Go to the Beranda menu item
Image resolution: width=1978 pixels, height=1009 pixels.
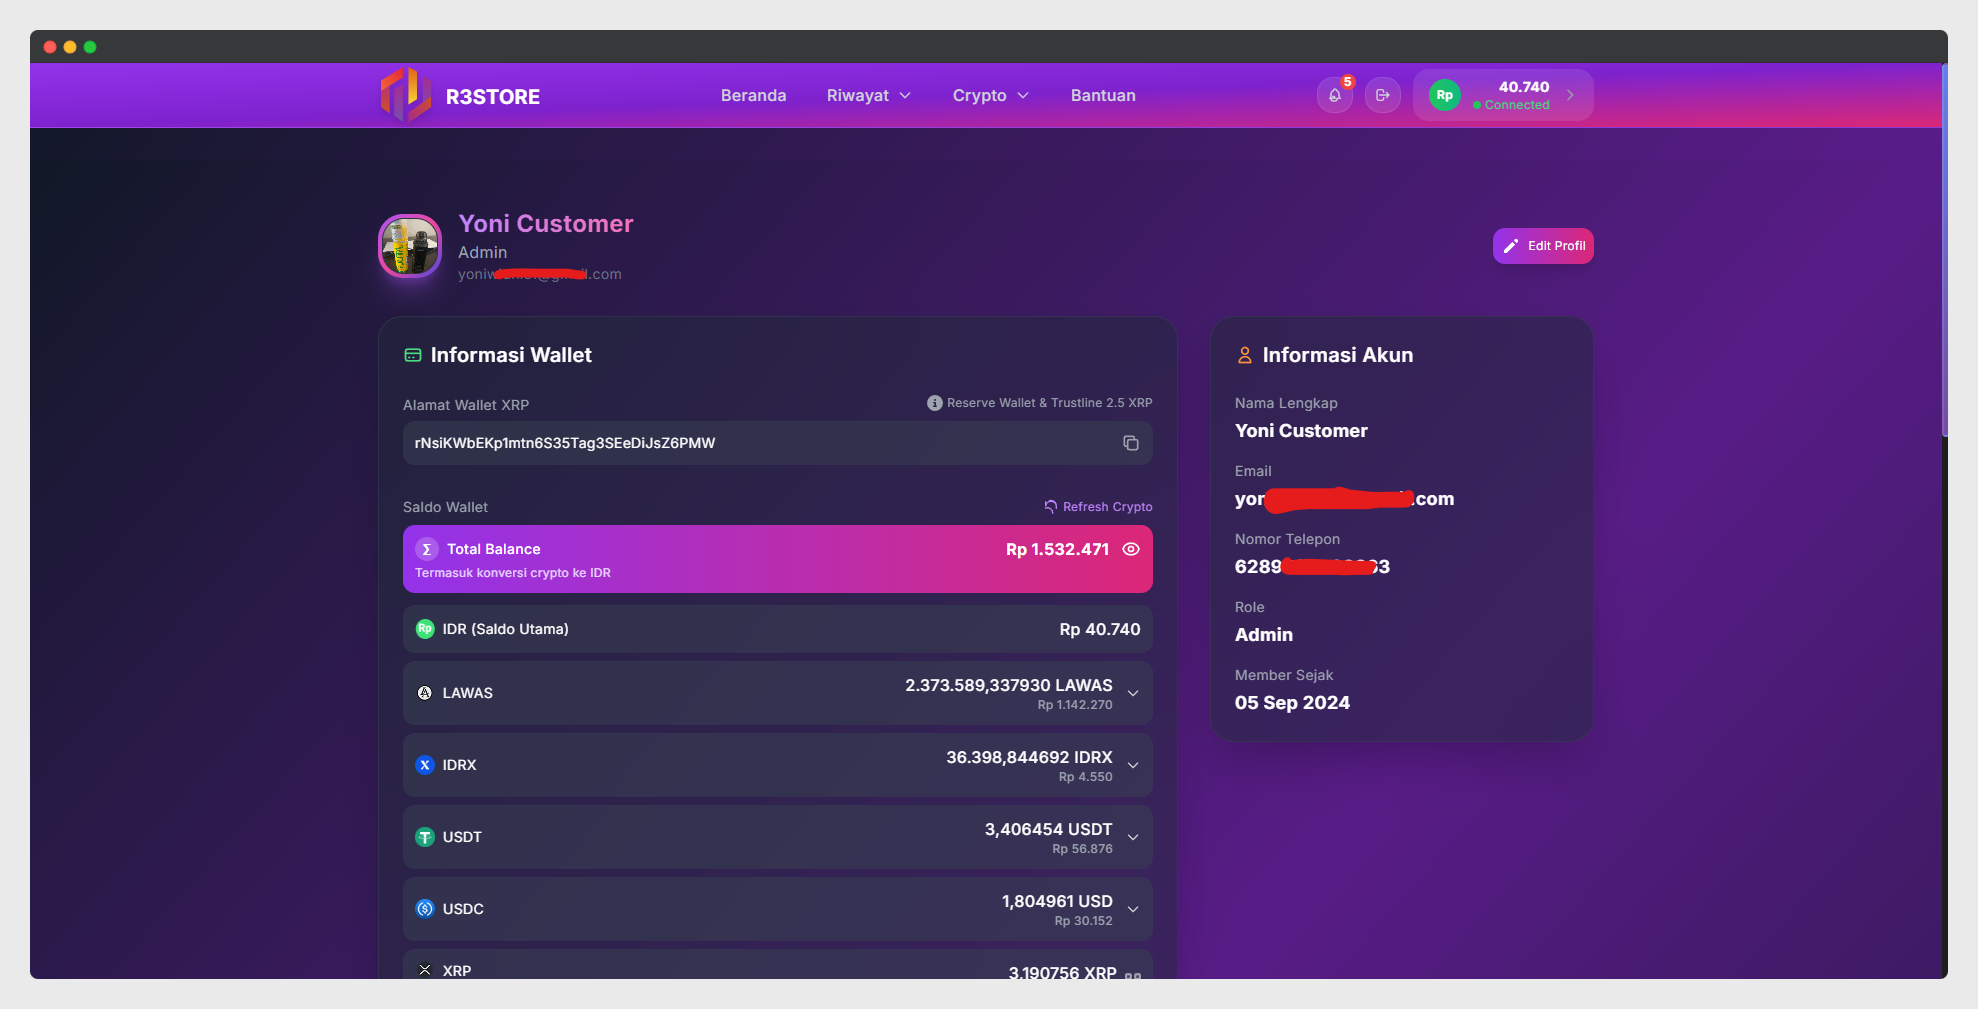753,95
